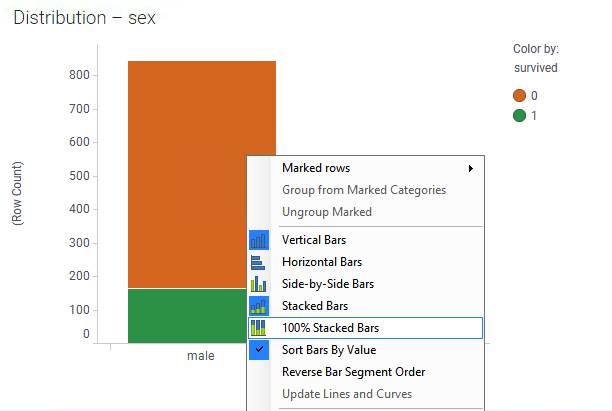
Task: Click the 100% Stacked Bars icon
Action: (258, 328)
